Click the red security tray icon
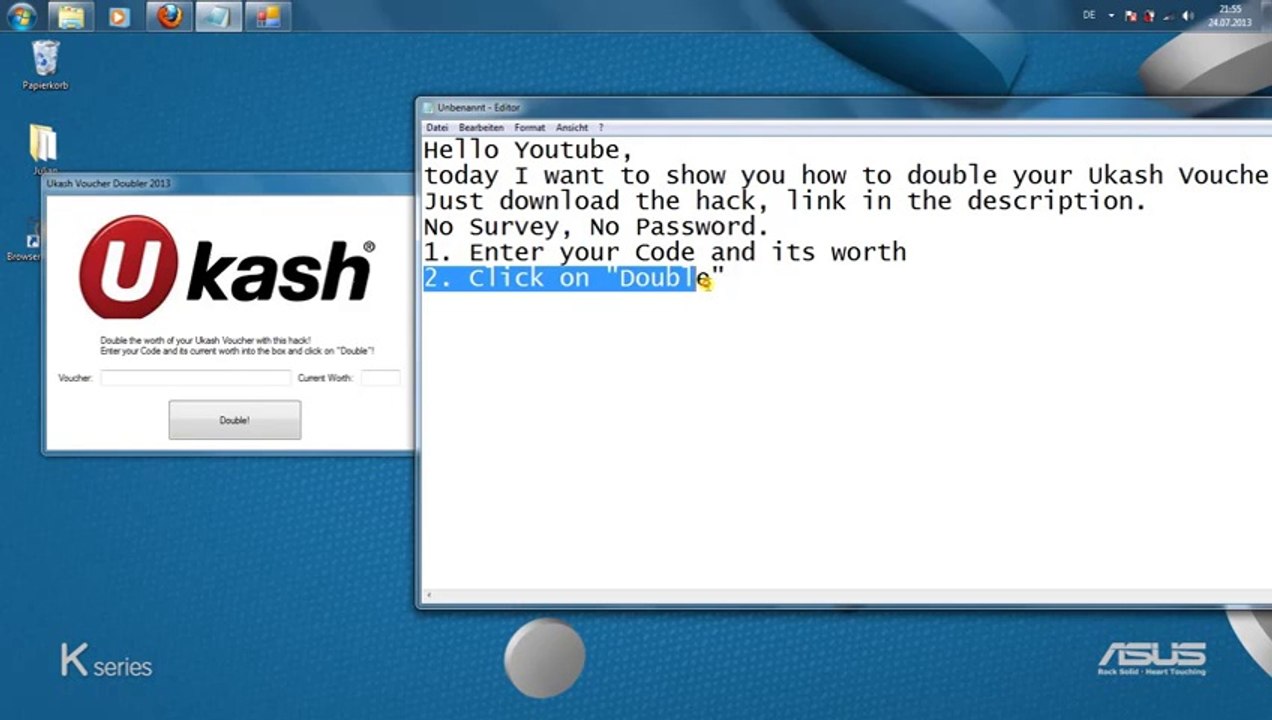Screen dimensions: 1272x720 click(1150, 16)
